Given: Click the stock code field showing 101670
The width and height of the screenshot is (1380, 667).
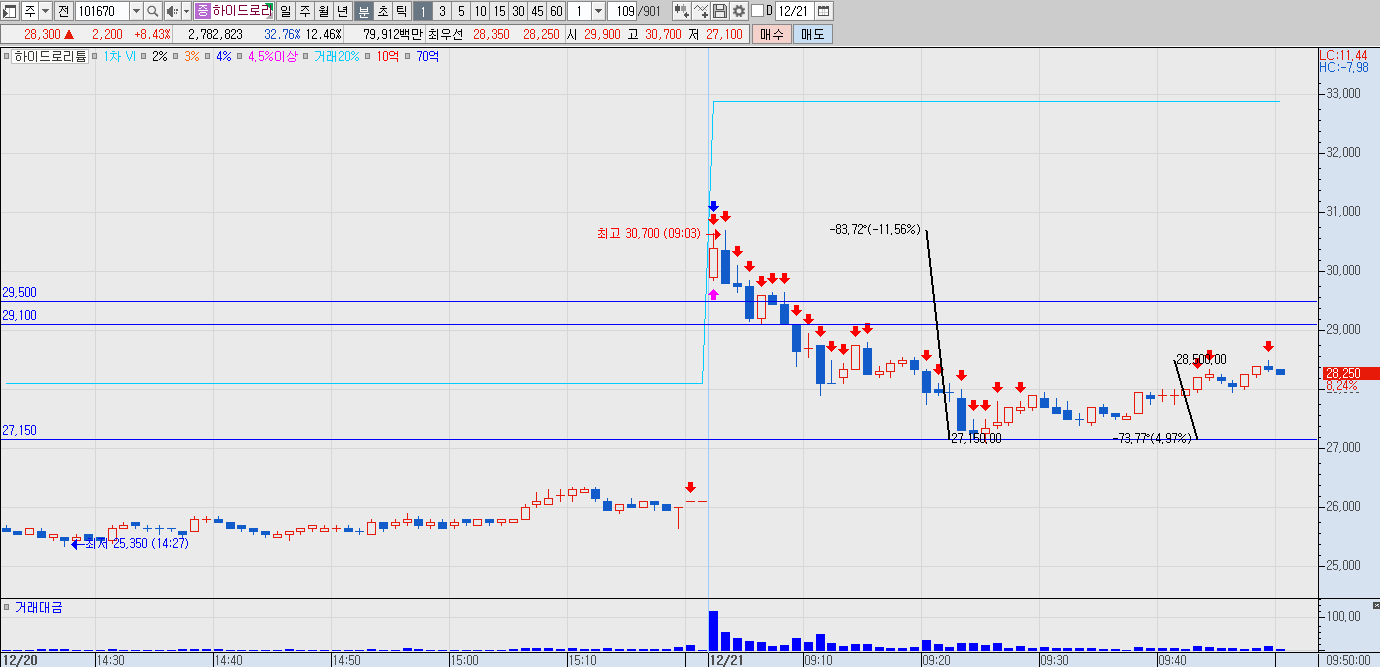Looking at the screenshot, I should click(x=102, y=11).
